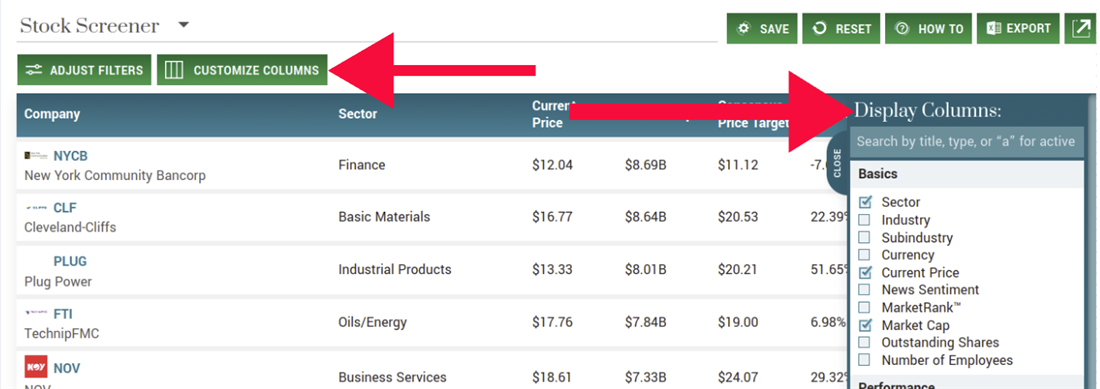Click the red NOV company logo

pos(35,367)
